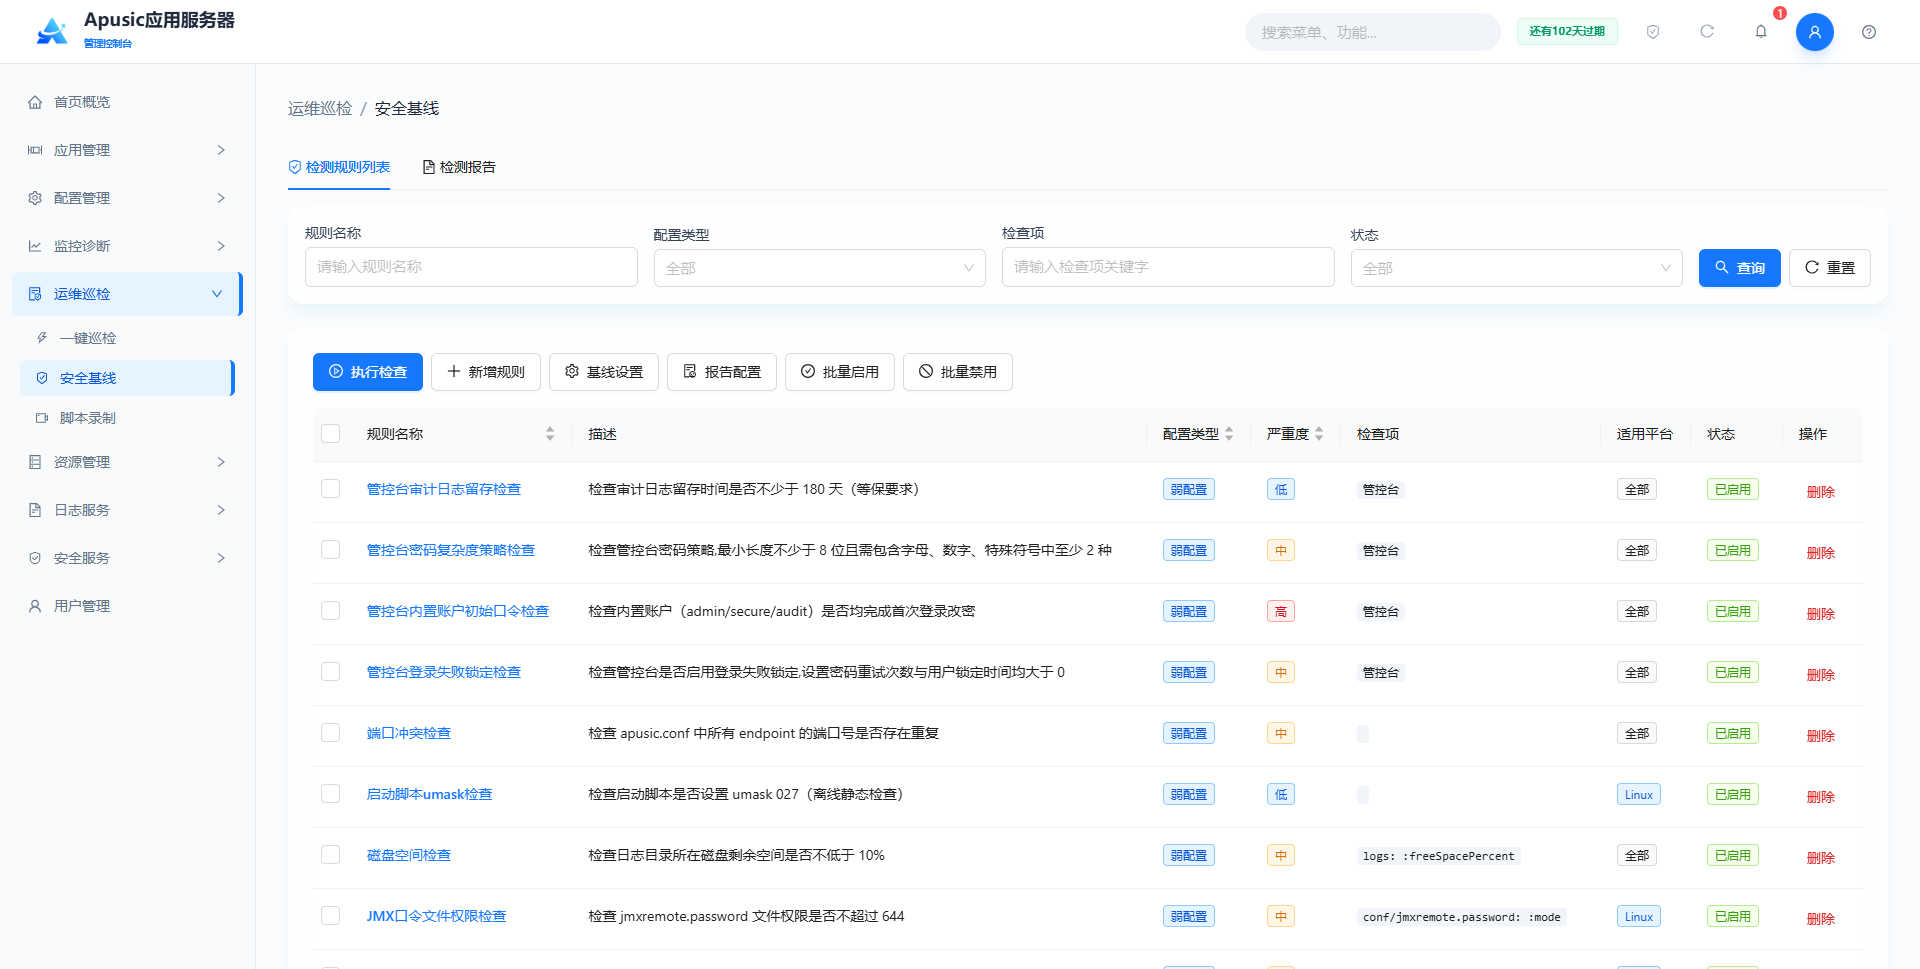Expand 监控诊断 sidebar menu
This screenshot has height=969, width=1920.
click(128, 246)
